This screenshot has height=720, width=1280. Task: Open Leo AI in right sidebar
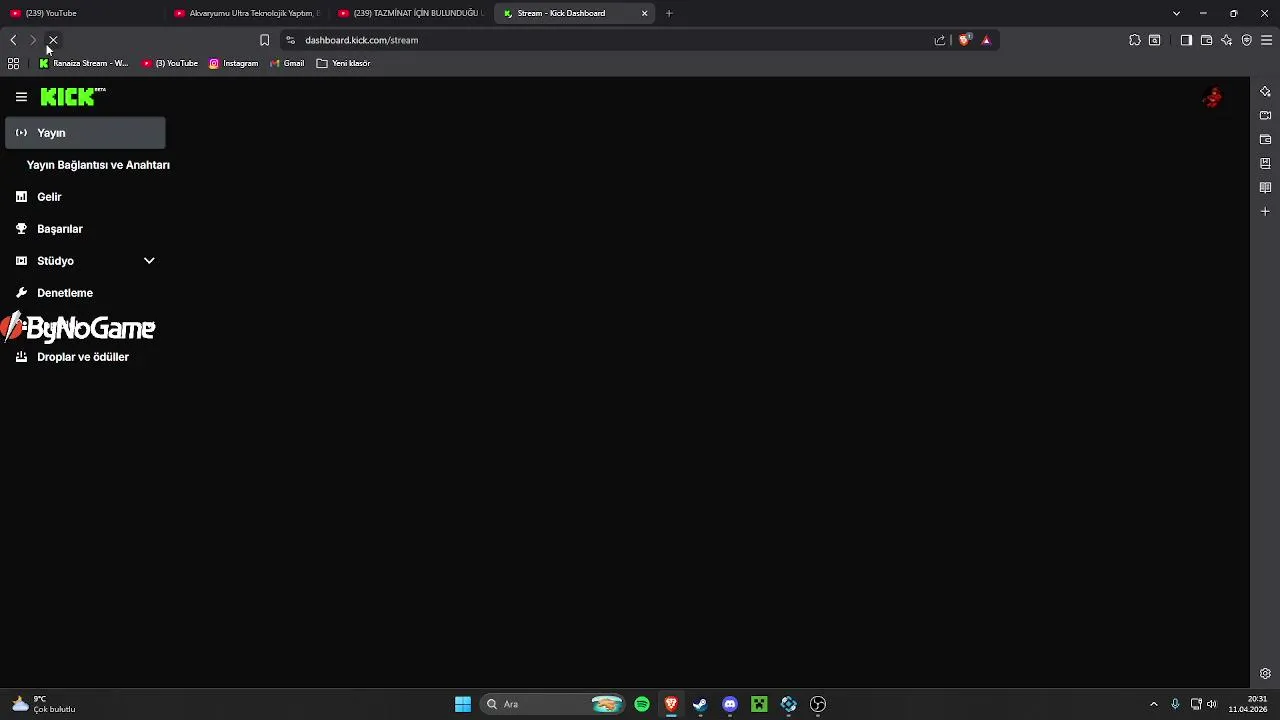tap(1265, 91)
